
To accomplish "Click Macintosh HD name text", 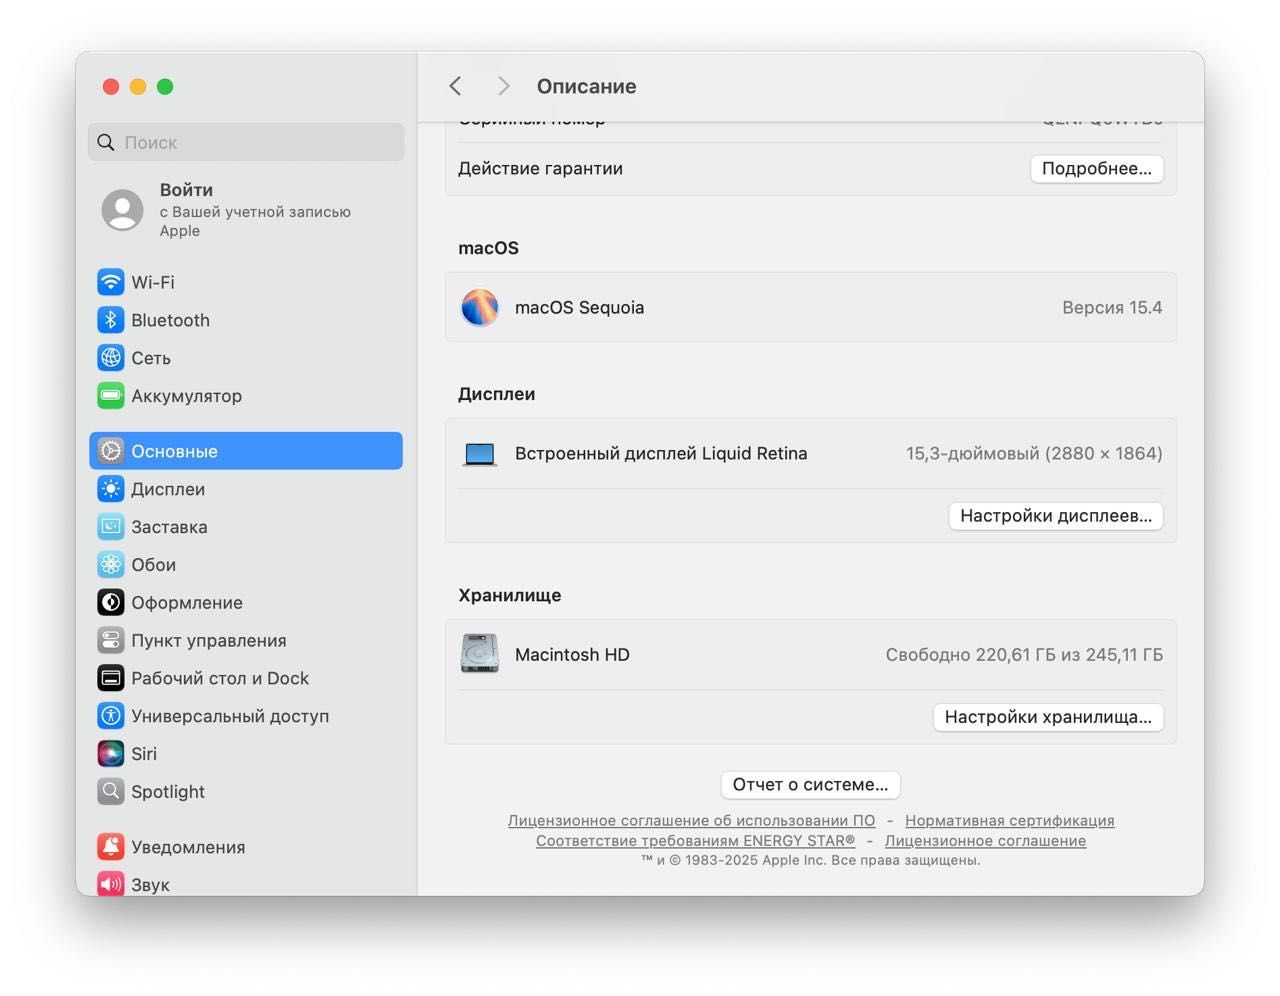I will click(x=572, y=655).
